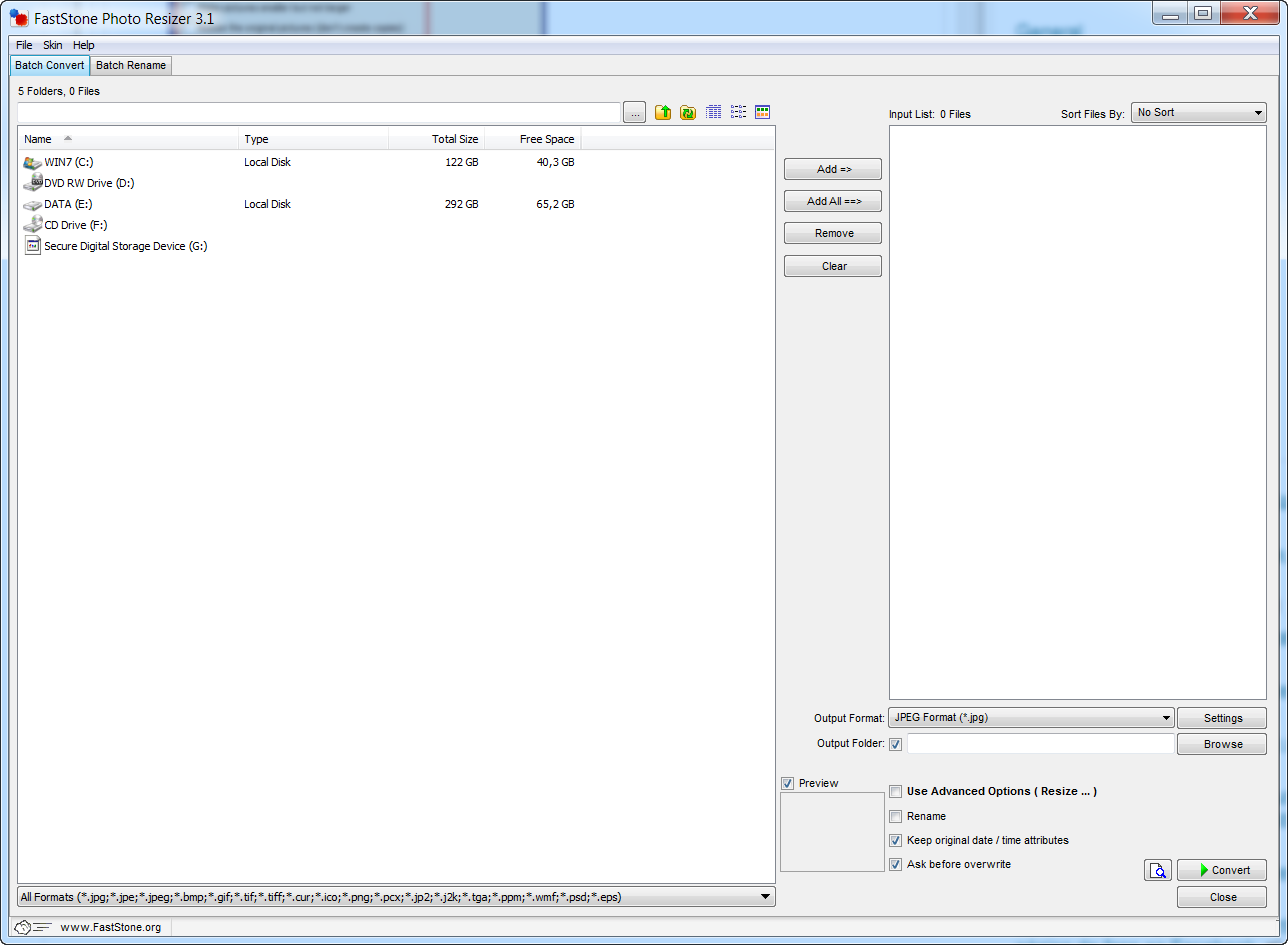1288x945 pixels.
Task: Switch to details list view icon
Action: click(x=713, y=113)
